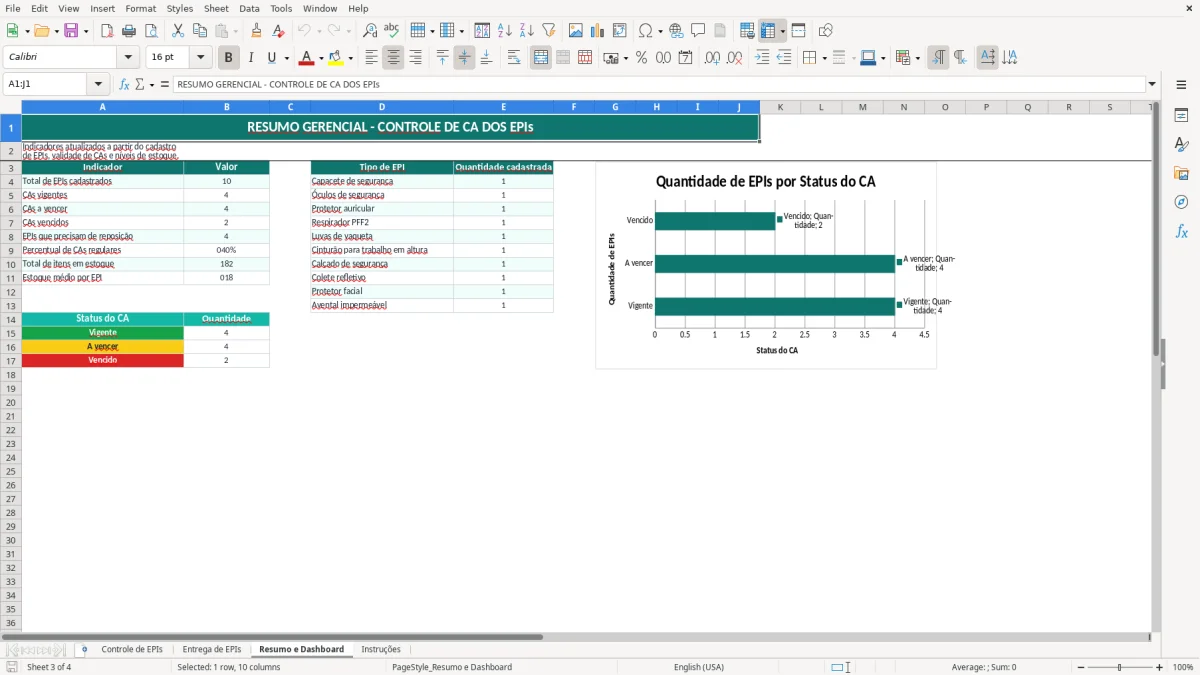Click the Insert Comment icon

pyautogui.click(x=699, y=31)
